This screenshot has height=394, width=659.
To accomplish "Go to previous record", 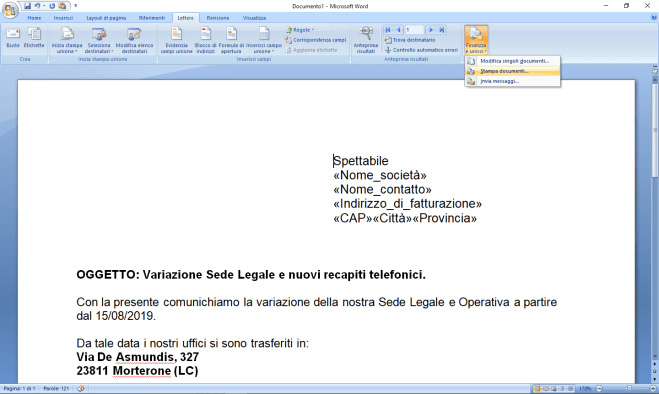I will tap(398, 30).
